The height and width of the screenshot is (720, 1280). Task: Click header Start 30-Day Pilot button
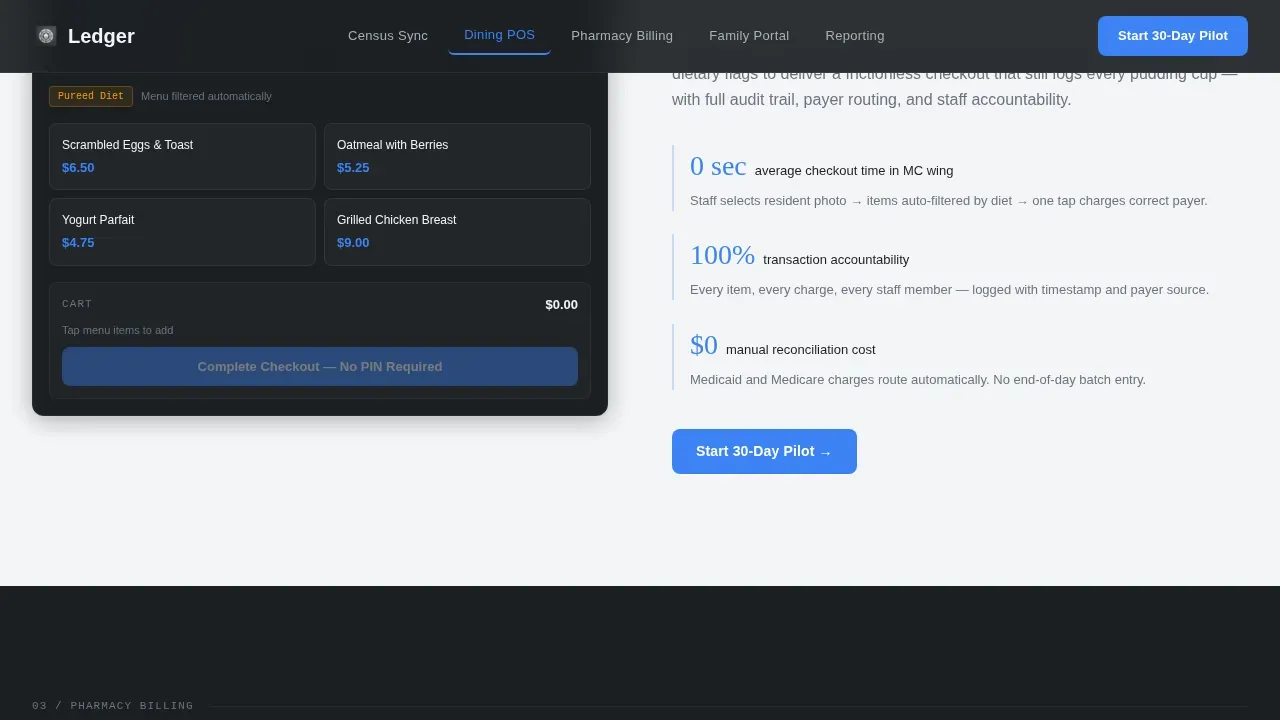click(x=1173, y=36)
